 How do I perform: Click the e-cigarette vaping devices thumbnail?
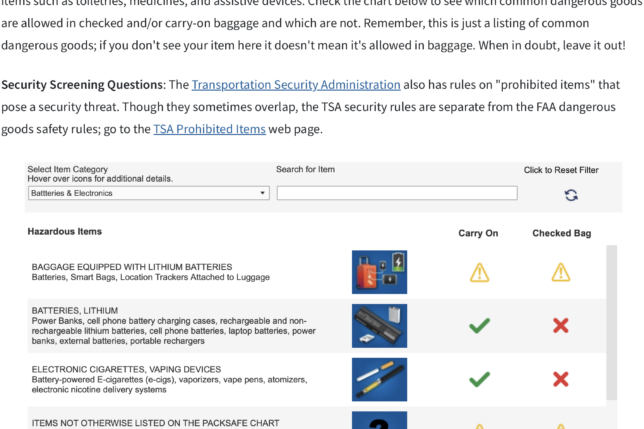tap(379, 379)
